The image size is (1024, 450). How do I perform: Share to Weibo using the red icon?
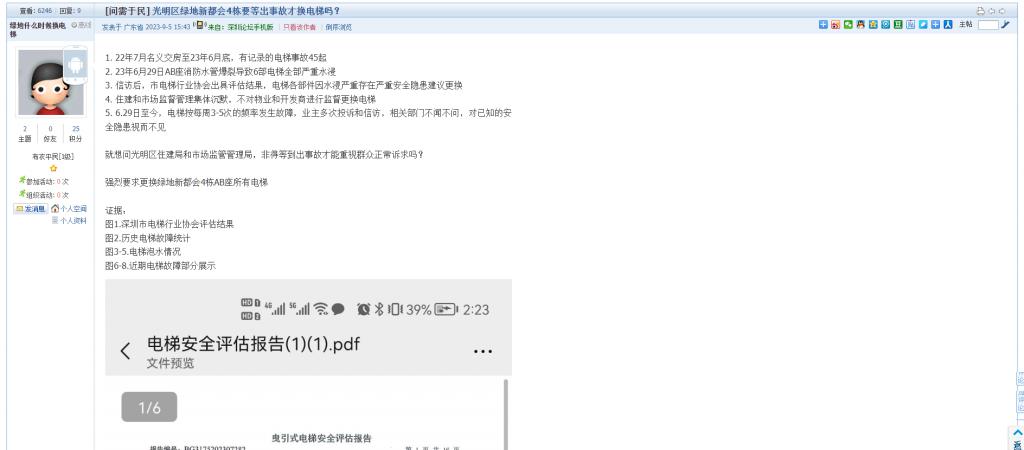[835, 24]
